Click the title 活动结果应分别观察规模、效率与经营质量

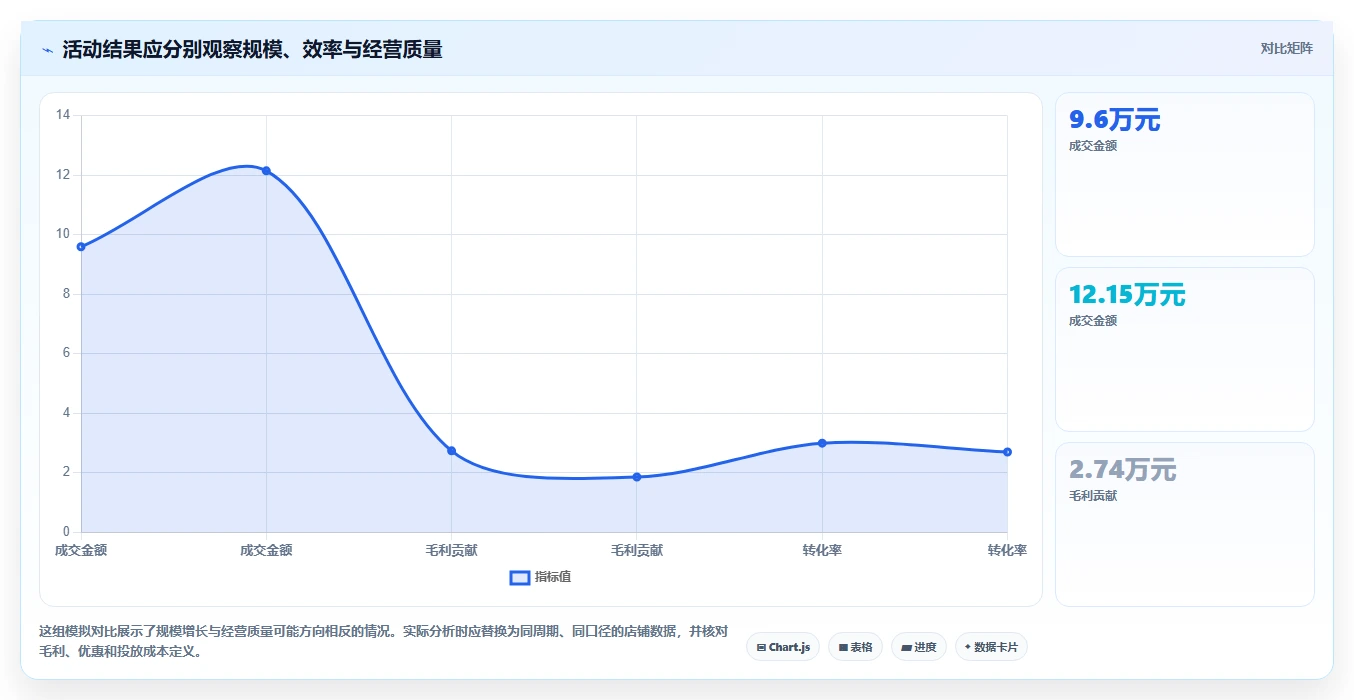[x=252, y=49]
